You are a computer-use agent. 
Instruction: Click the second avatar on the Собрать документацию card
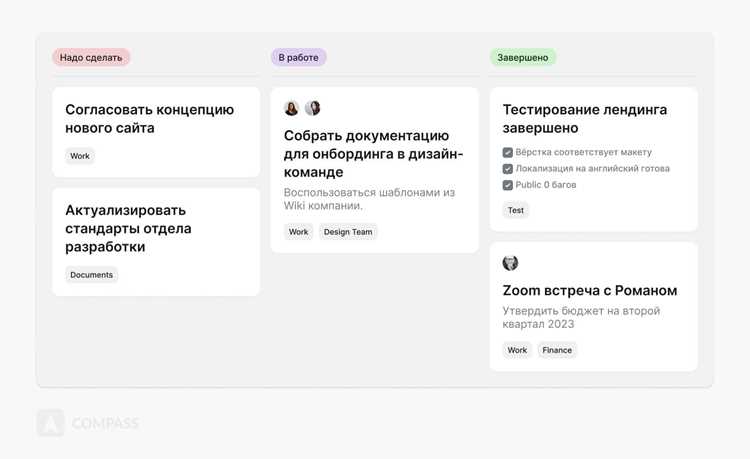312,109
